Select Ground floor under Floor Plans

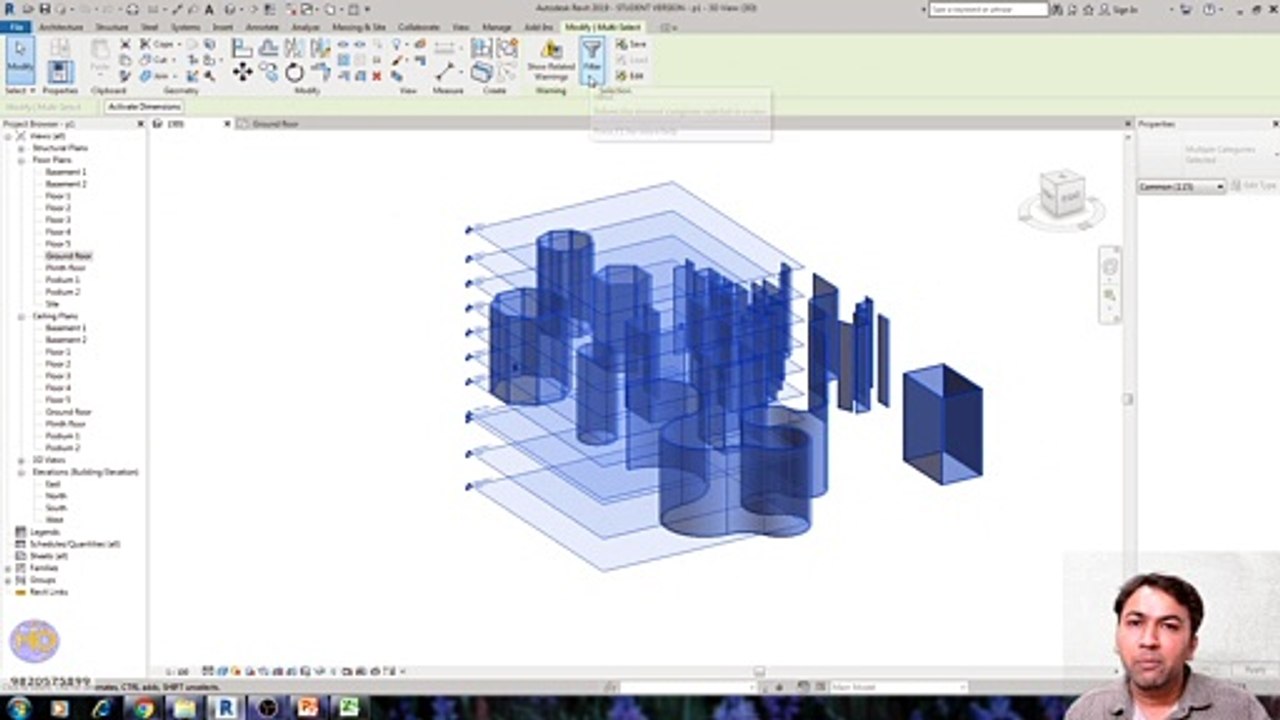pos(68,256)
